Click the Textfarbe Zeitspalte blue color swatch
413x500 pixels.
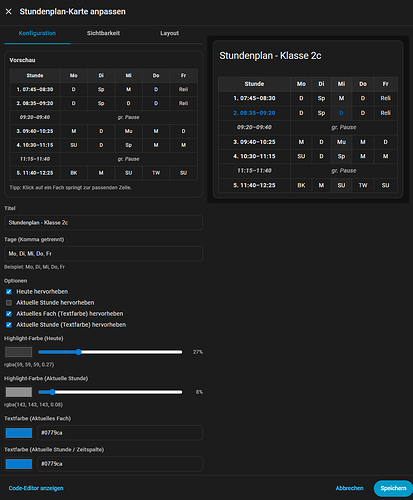19,464
